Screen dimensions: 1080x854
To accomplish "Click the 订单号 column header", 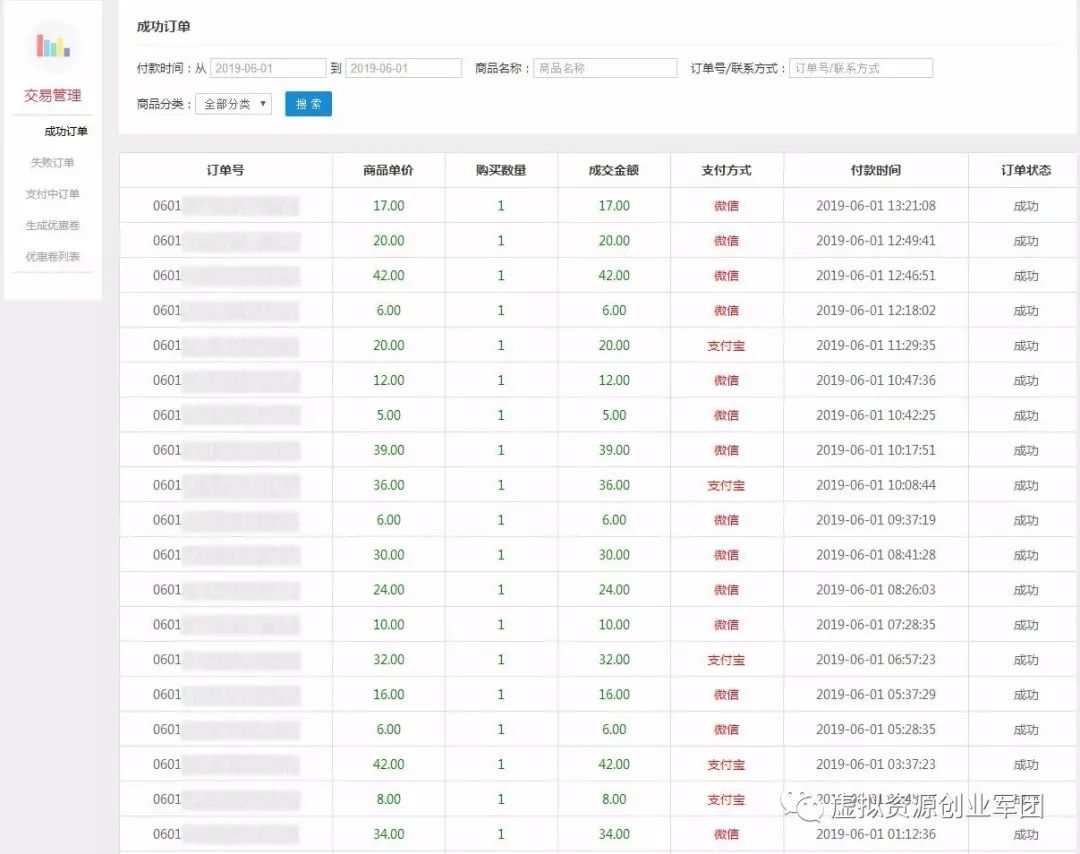I will tap(224, 170).
